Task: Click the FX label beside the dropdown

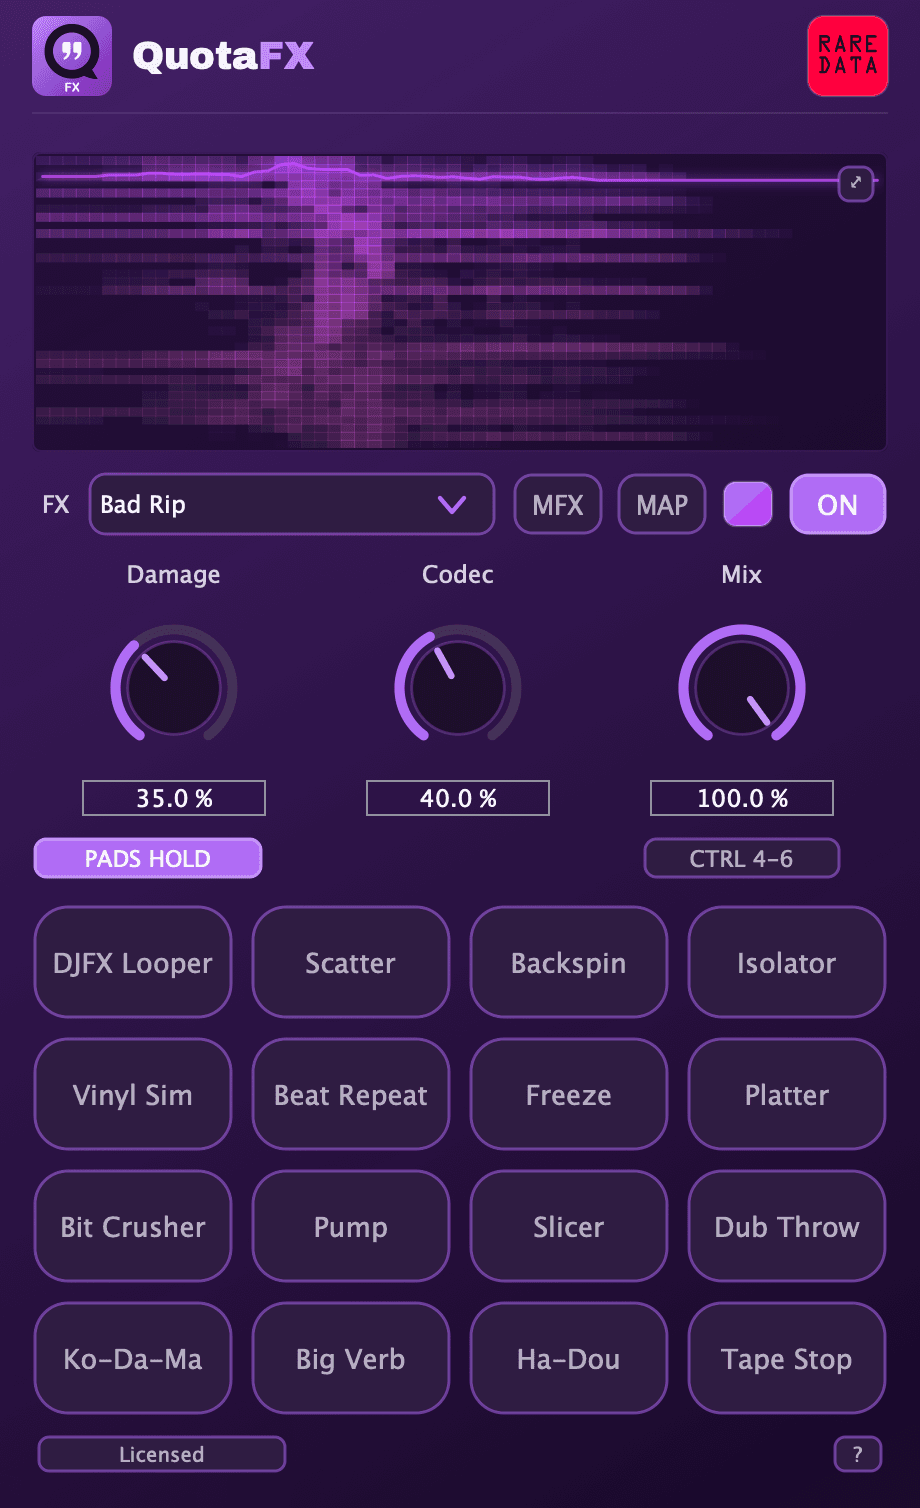Action: [56, 504]
